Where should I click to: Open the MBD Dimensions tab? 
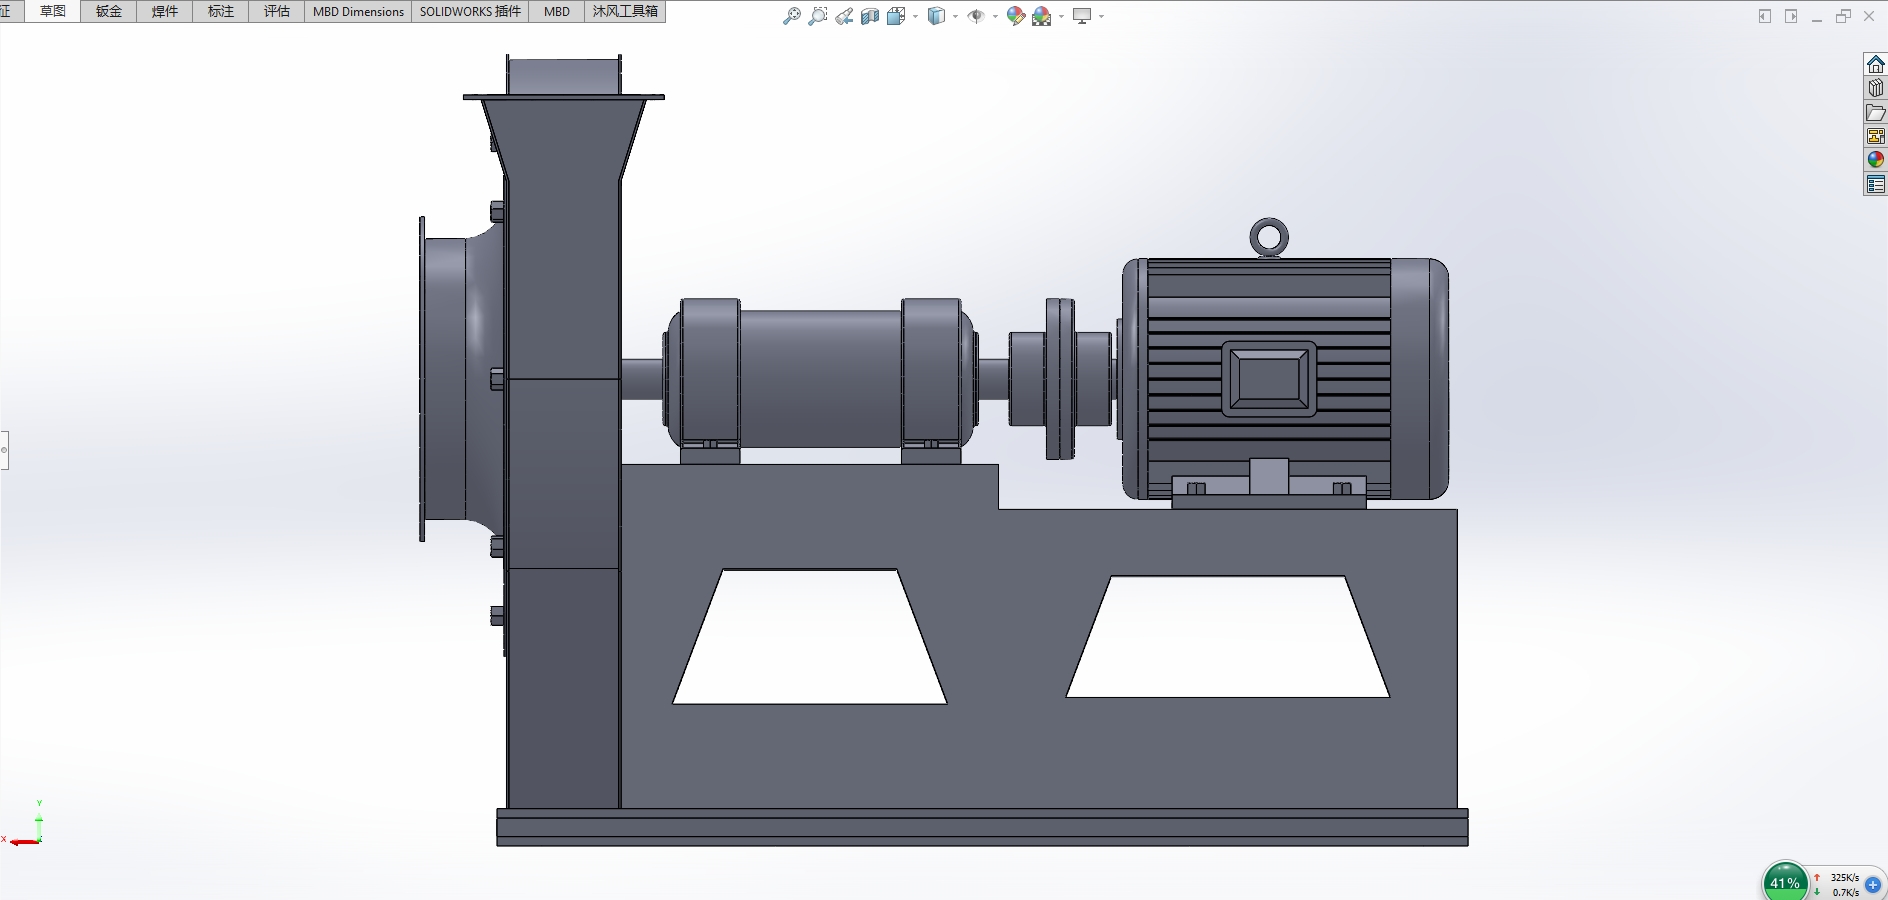click(x=358, y=12)
